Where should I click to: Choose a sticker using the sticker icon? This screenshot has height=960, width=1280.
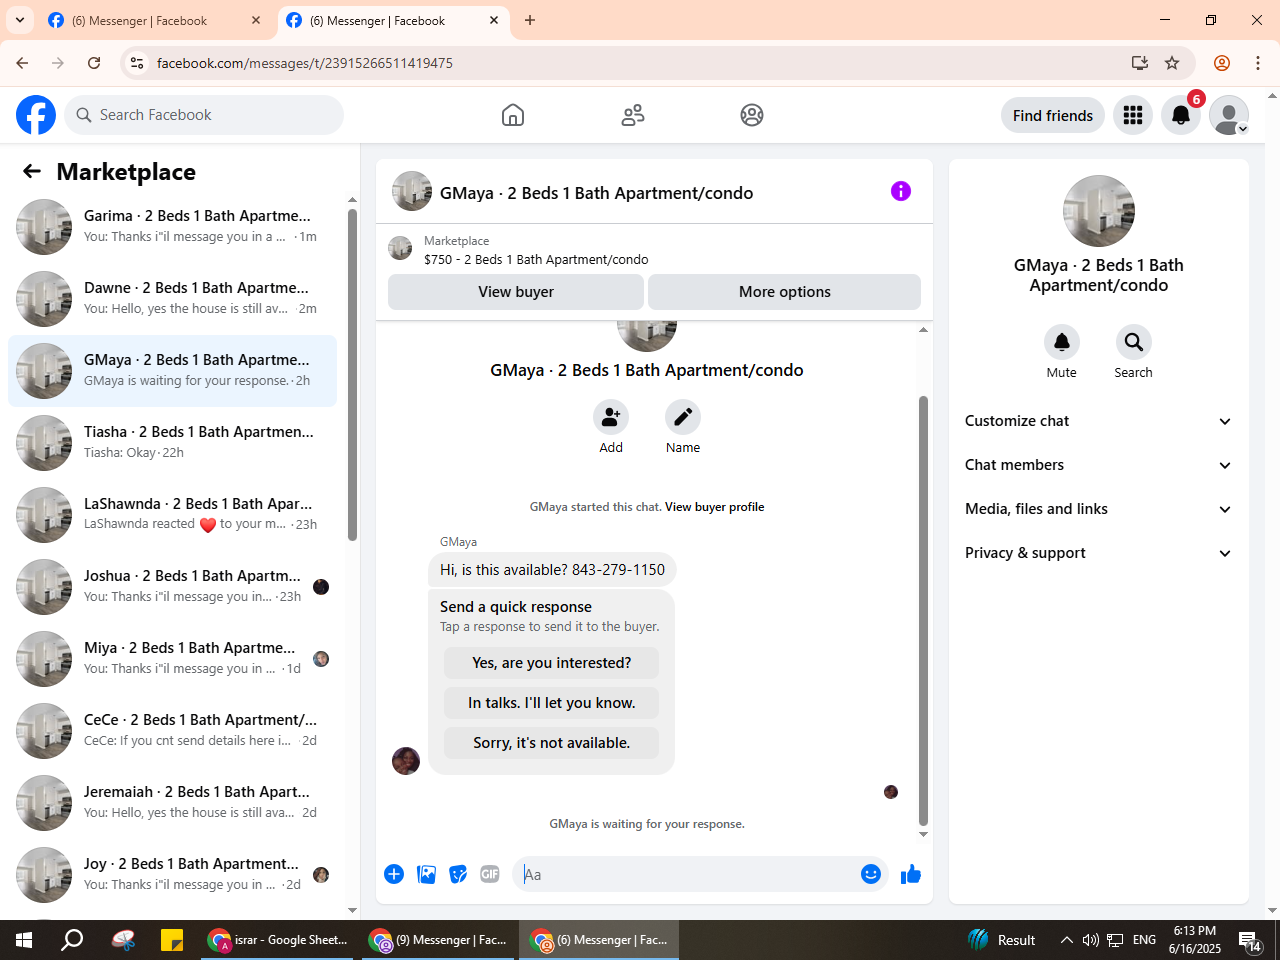[x=458, y=874]
